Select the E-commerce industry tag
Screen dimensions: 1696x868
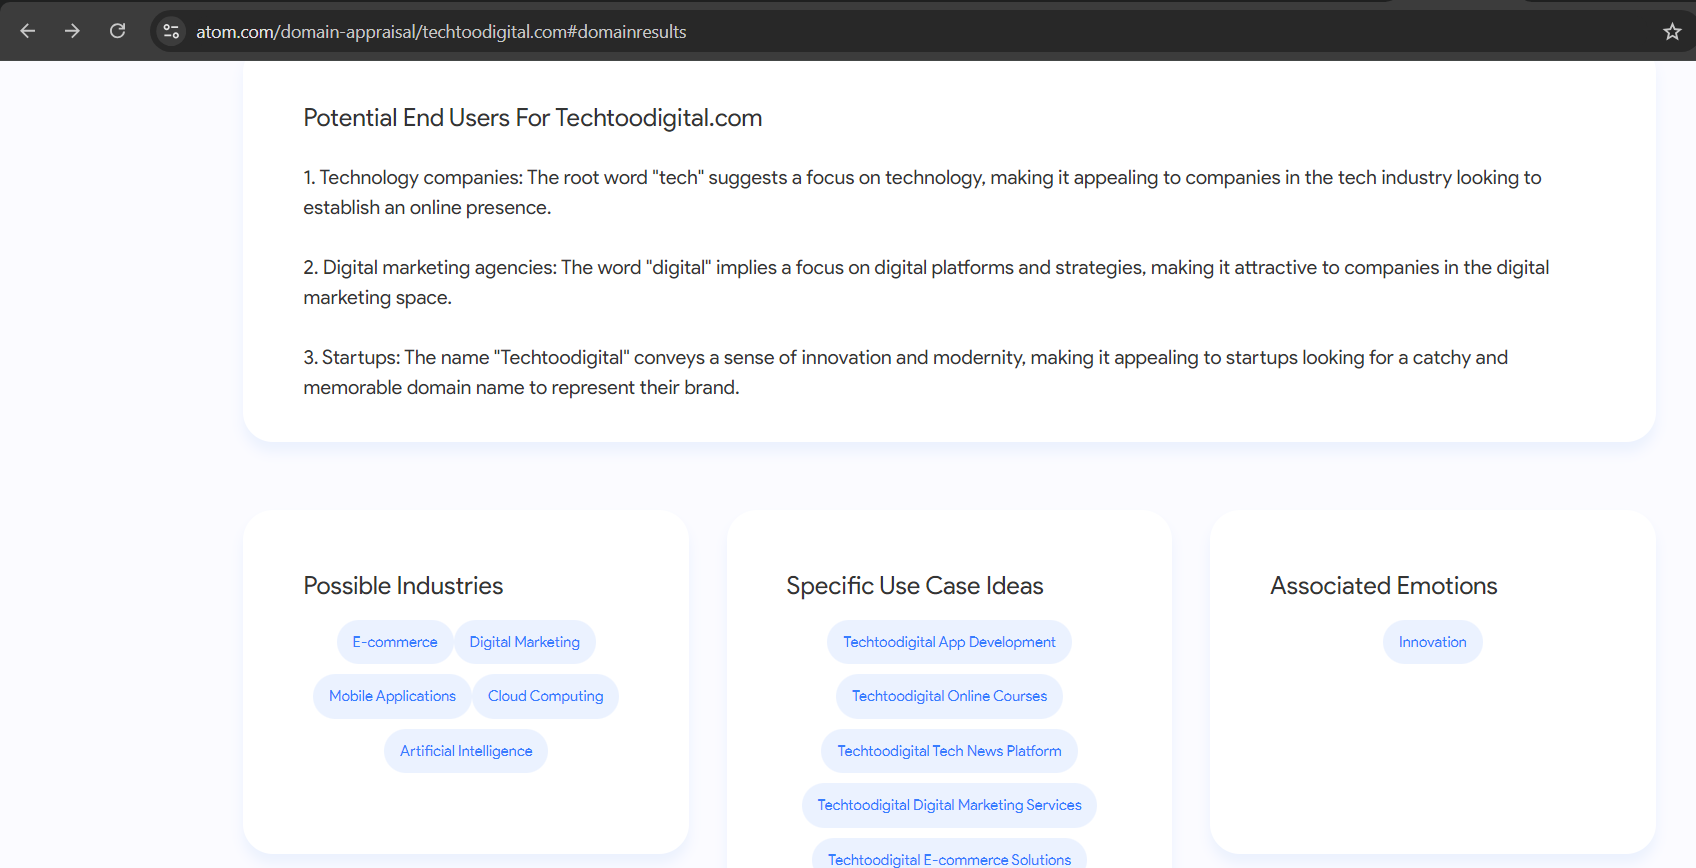pos(394,642)
